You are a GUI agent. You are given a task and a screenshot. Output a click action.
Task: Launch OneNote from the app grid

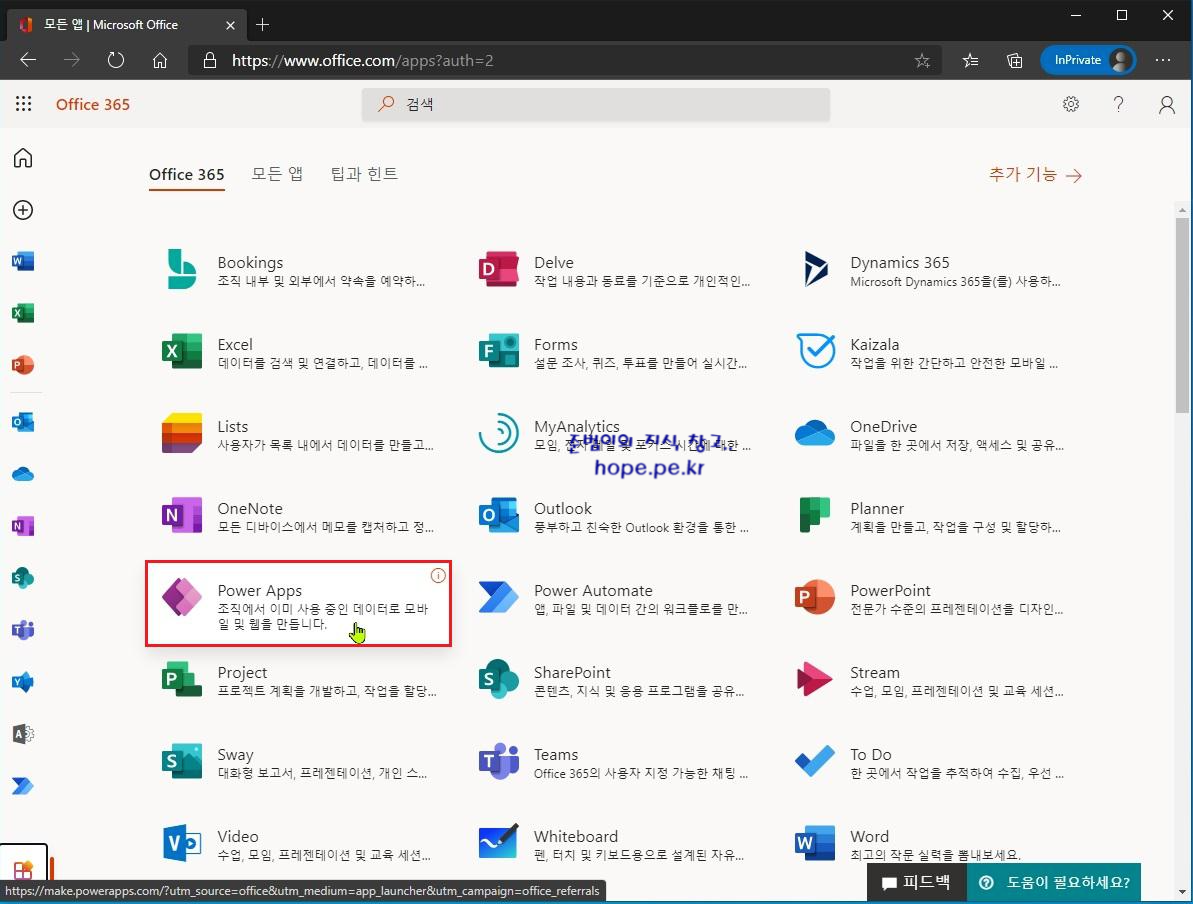[182, 514]
